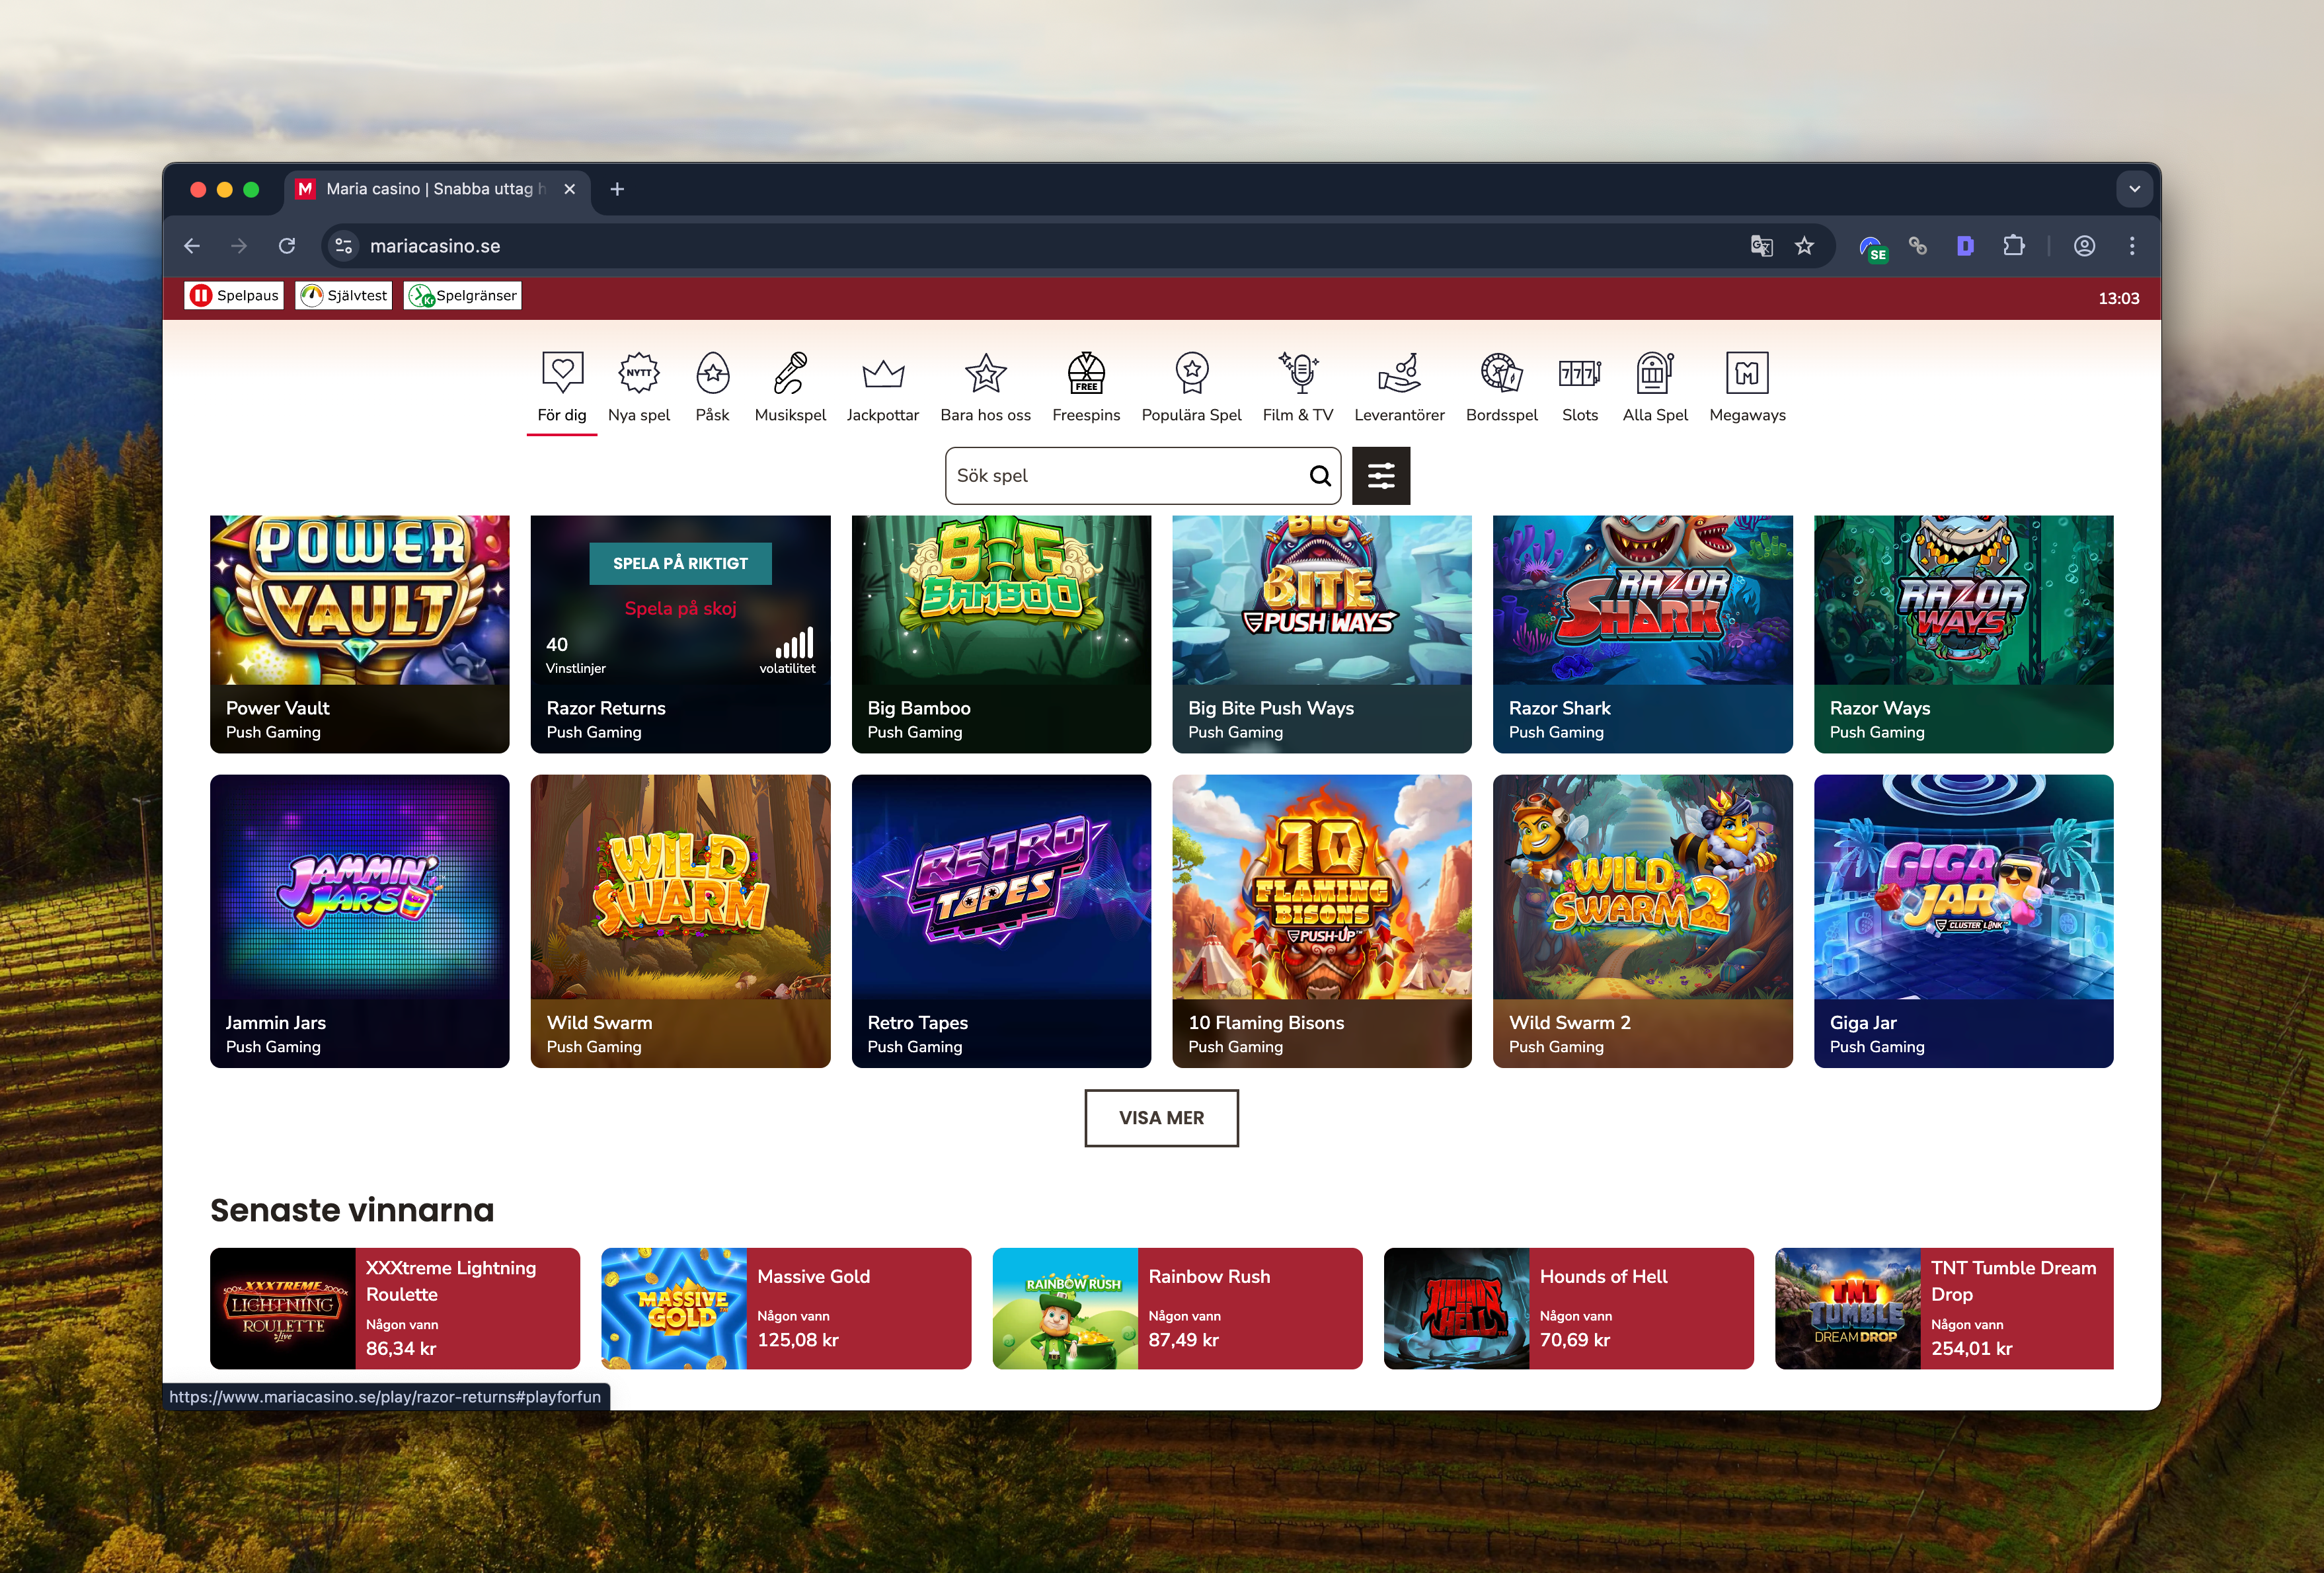Open the Populära Spel badge icon
2324x1573 pixels.
point(1192,373)
